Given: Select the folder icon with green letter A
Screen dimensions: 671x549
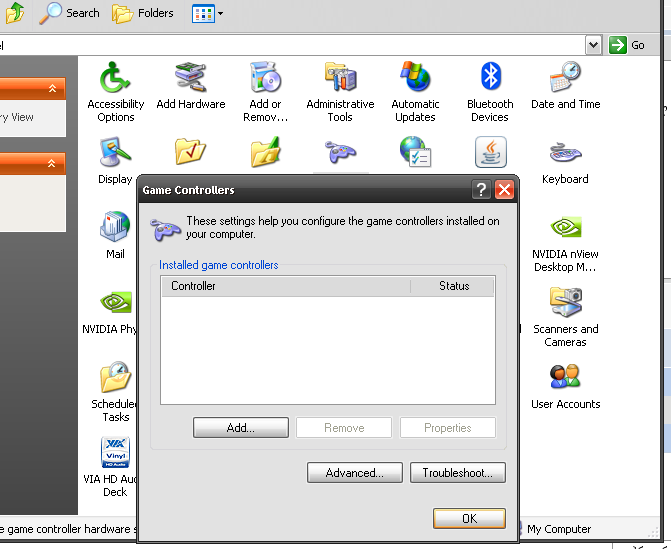Looking at the screenshot, I should tap(265, 151).
